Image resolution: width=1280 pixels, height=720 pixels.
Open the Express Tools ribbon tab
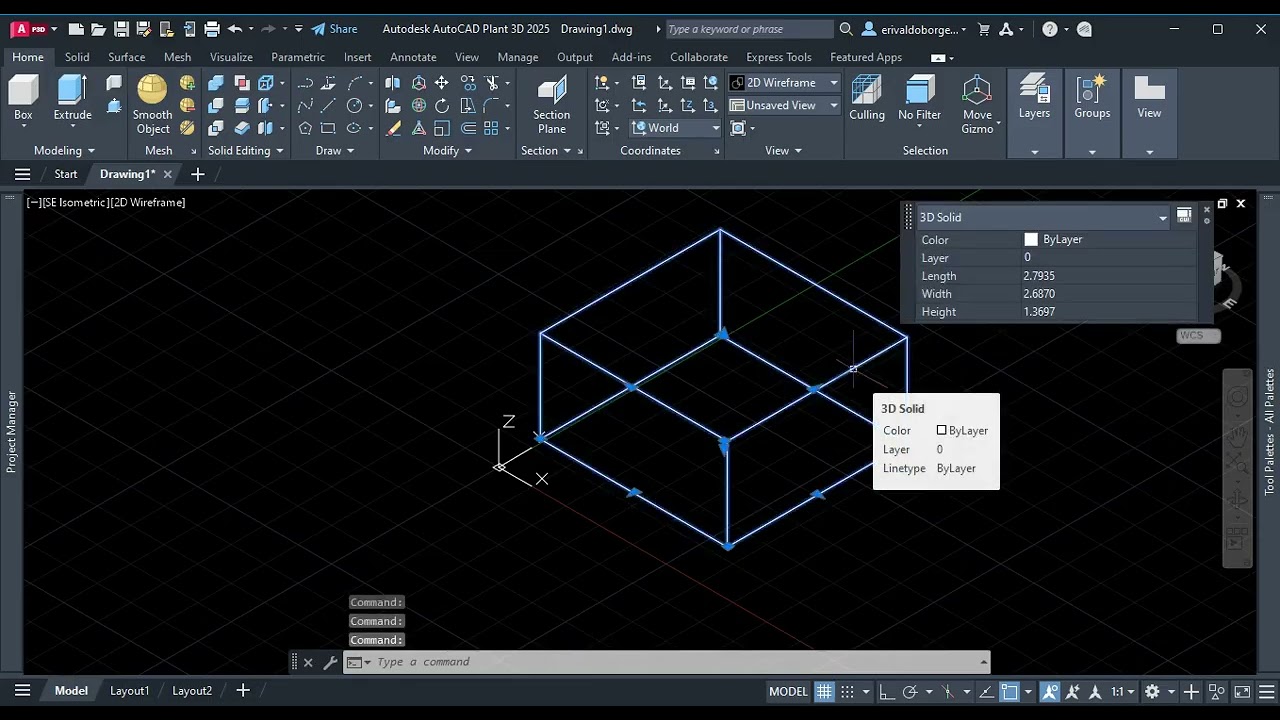click(779, 57)
